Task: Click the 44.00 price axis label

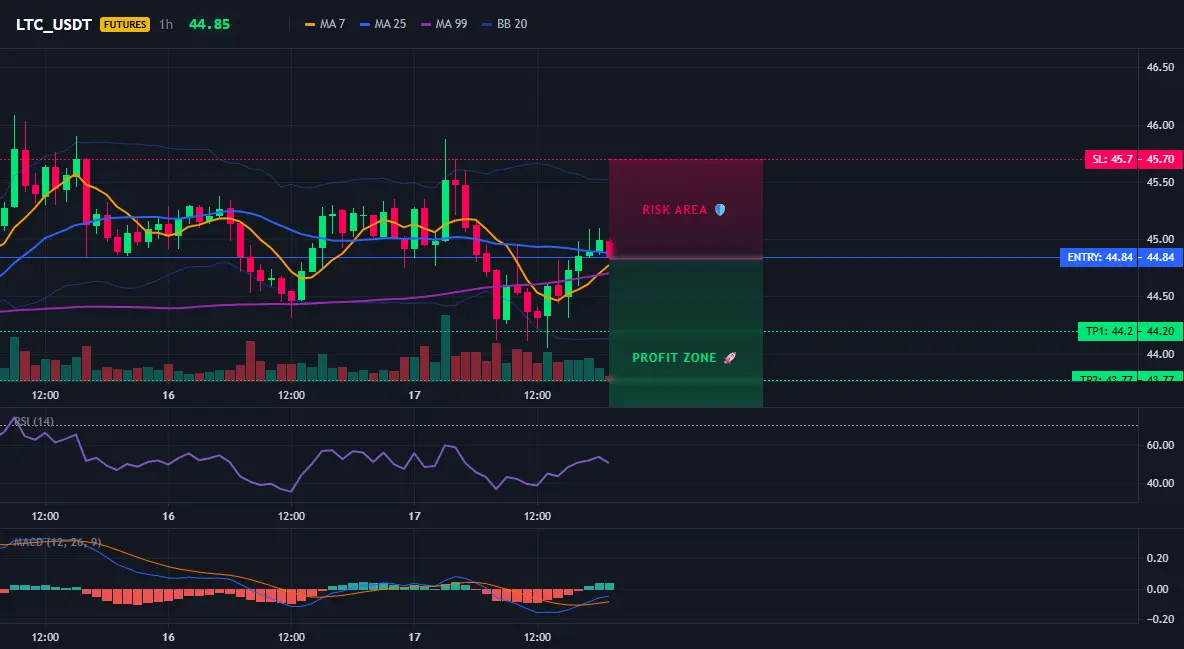Action: (x=1160, y=354)
